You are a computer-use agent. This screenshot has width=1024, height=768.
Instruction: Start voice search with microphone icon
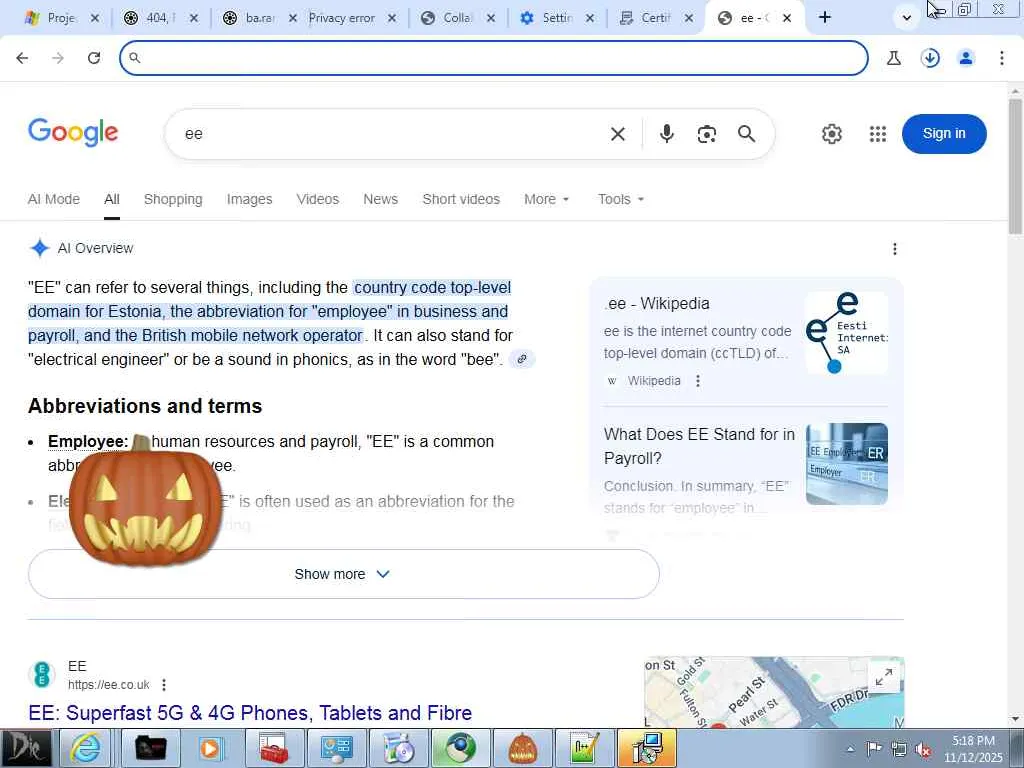click(x=666, y=134)
